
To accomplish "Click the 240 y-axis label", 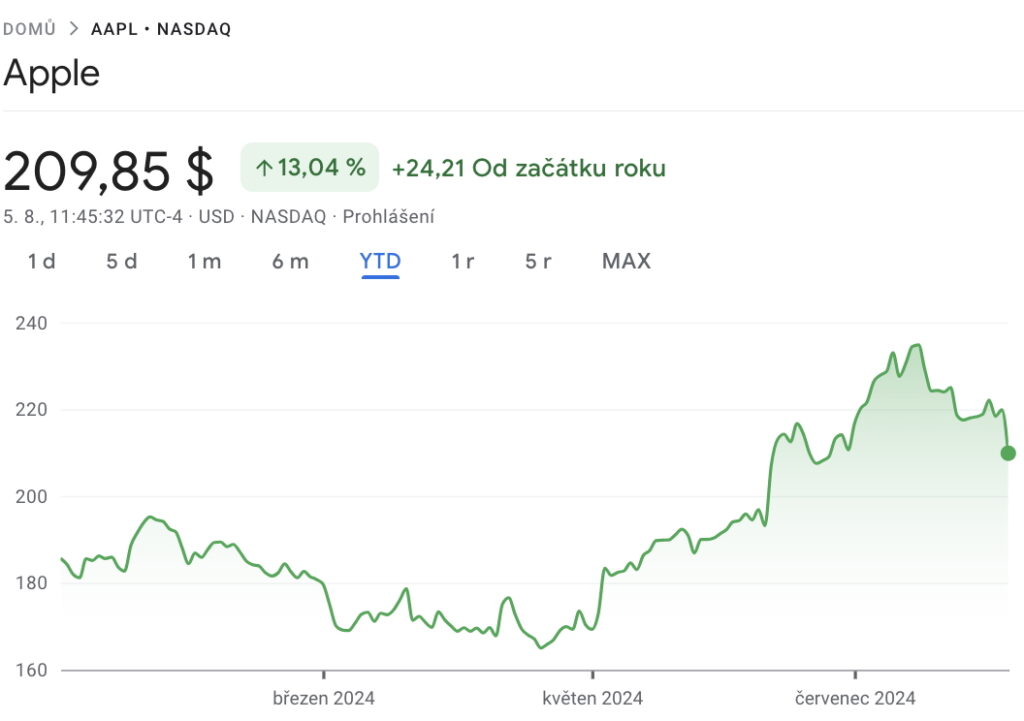I will point(31,323).
